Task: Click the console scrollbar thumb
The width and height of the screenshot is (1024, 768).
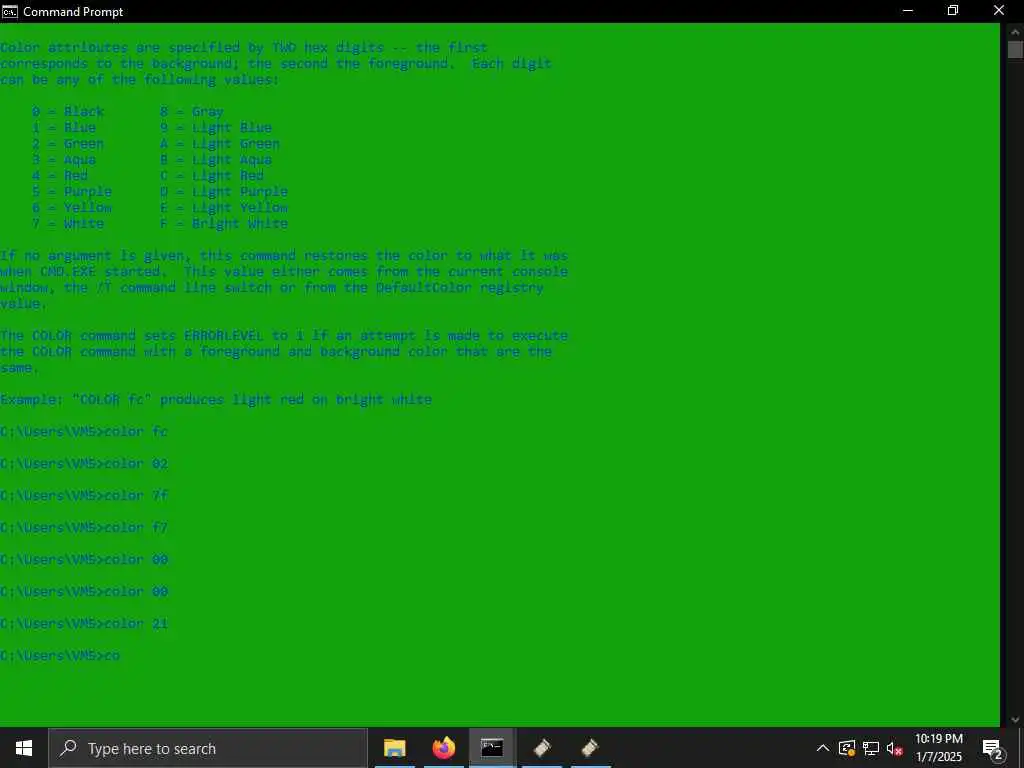Action: 1015,50
